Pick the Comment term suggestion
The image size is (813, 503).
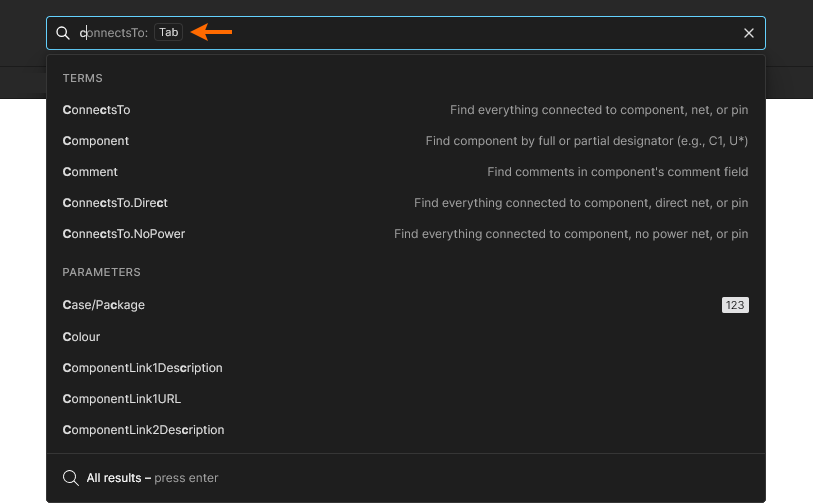405,172
